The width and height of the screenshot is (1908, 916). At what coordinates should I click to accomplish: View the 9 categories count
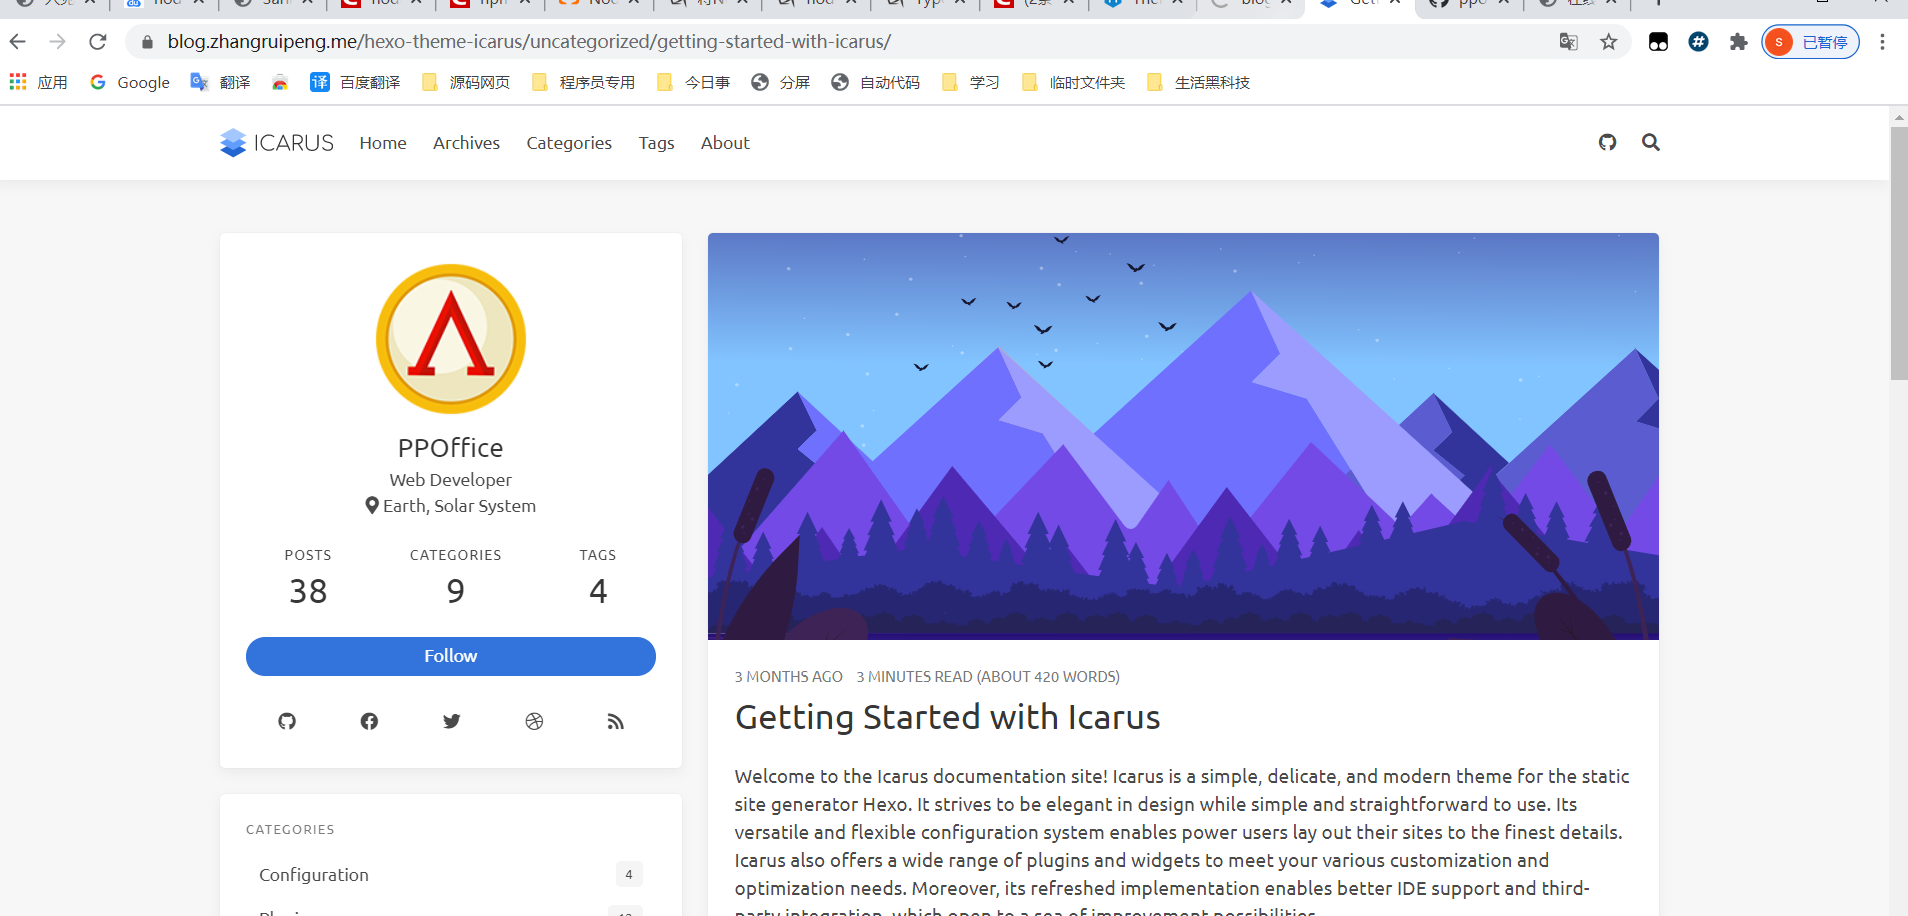click(456, 591)
